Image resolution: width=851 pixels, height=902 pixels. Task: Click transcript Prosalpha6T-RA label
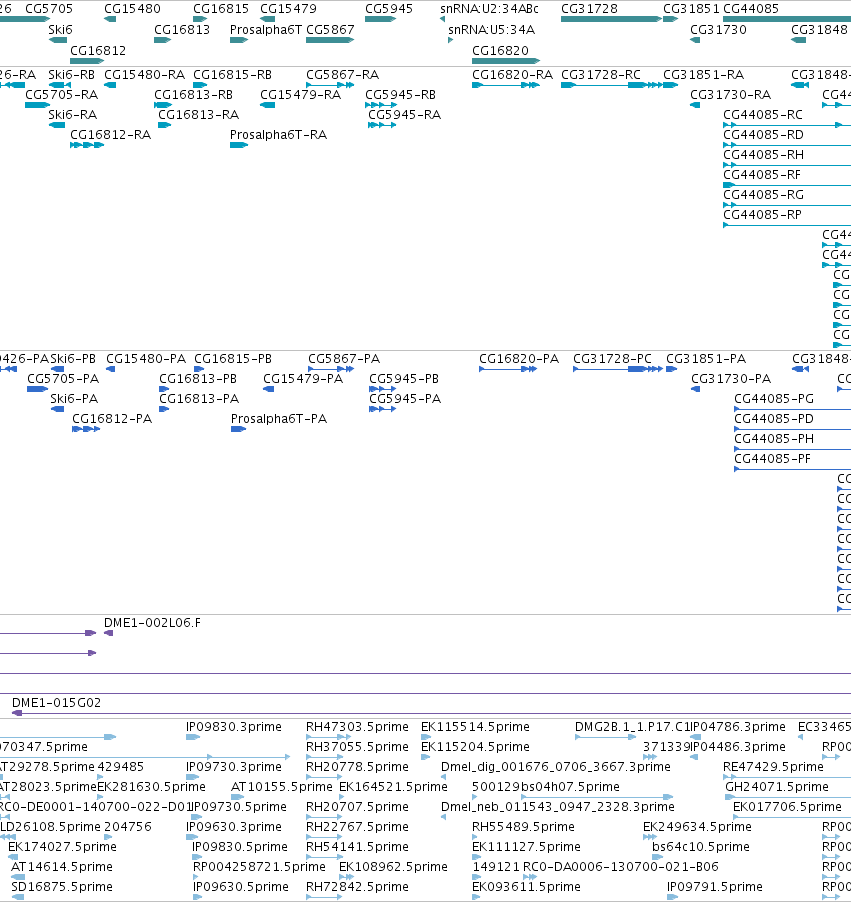(x=278, y=135)
